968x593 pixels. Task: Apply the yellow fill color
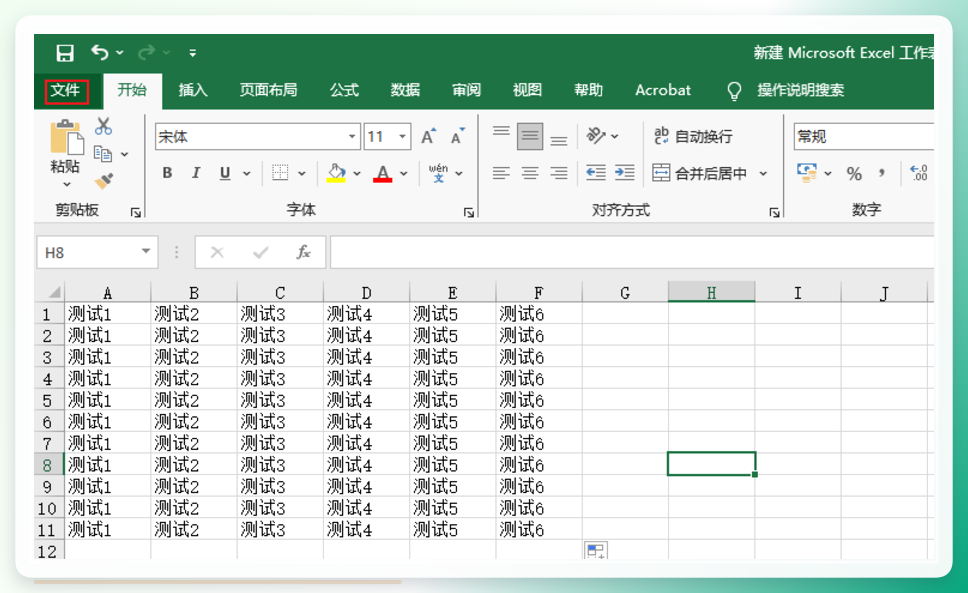point(336,173)
